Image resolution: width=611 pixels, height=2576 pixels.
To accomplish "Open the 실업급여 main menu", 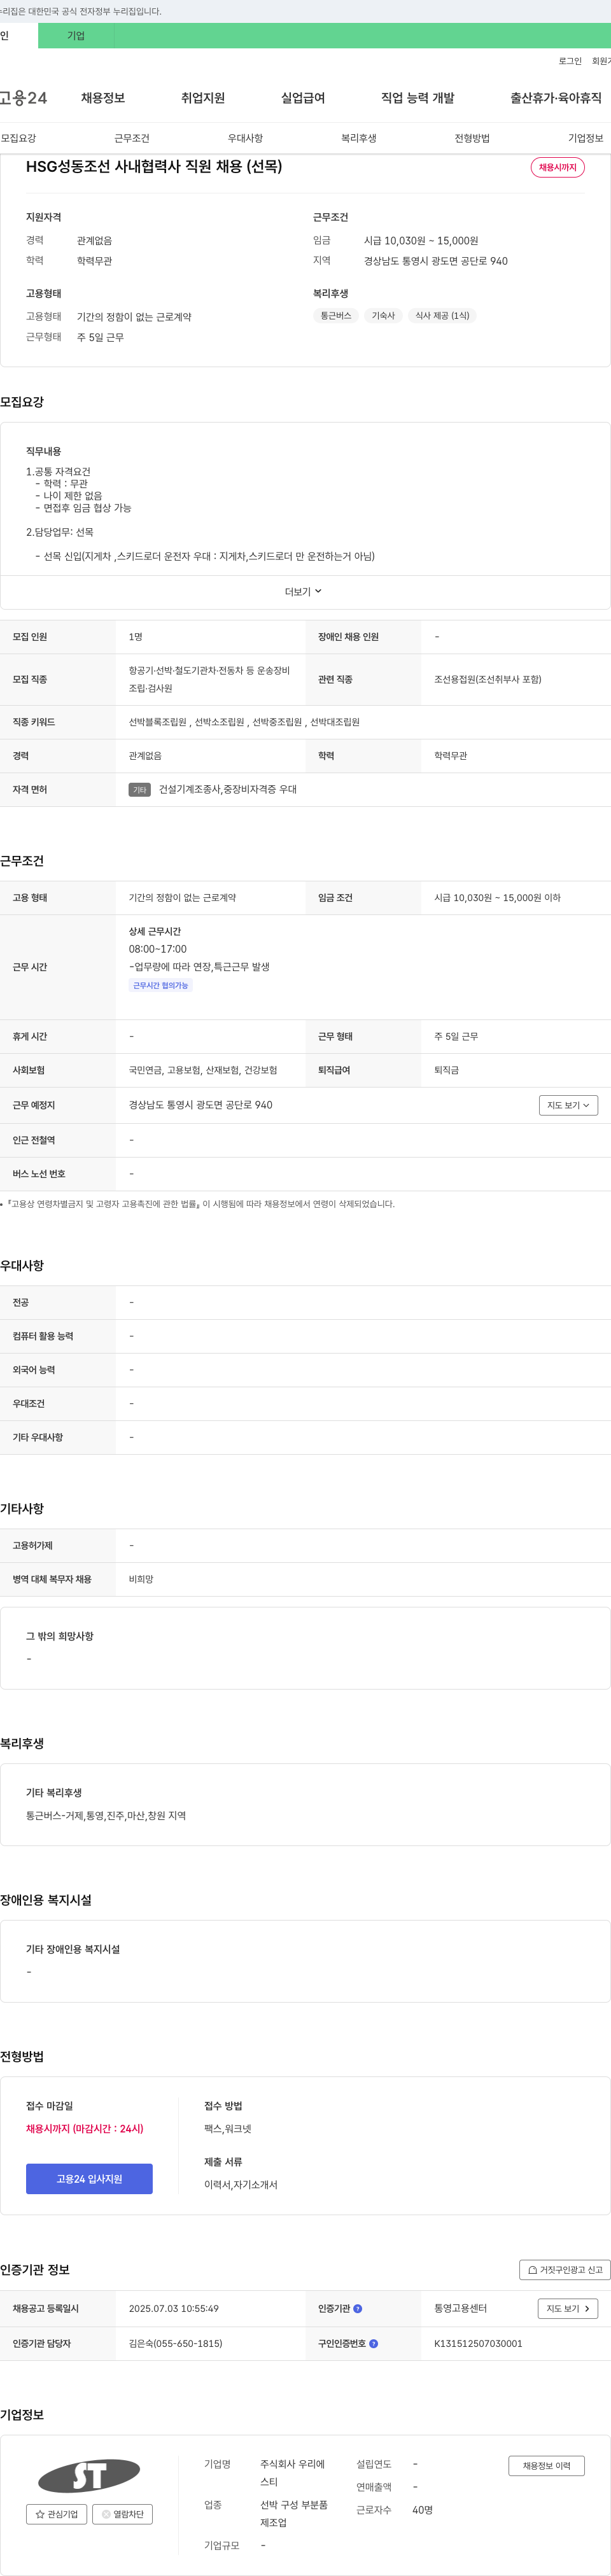I will [303, 98].
